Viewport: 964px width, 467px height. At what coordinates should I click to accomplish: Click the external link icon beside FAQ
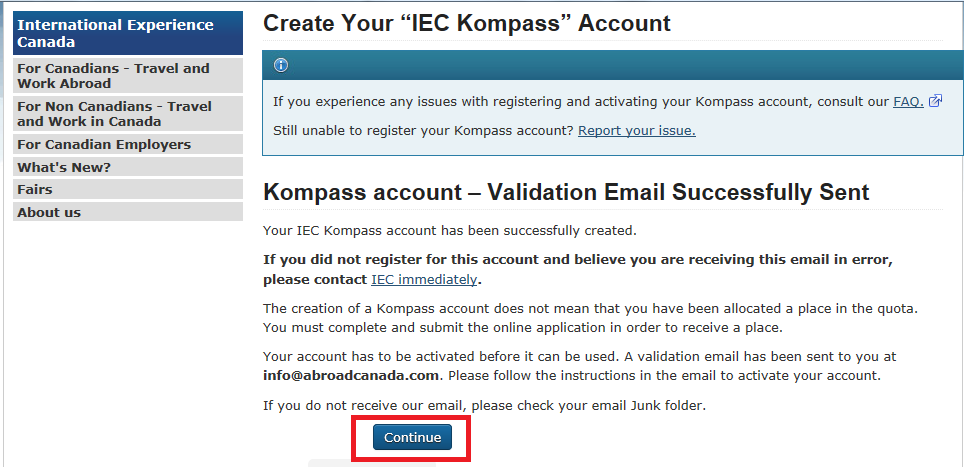click(935, 101)
